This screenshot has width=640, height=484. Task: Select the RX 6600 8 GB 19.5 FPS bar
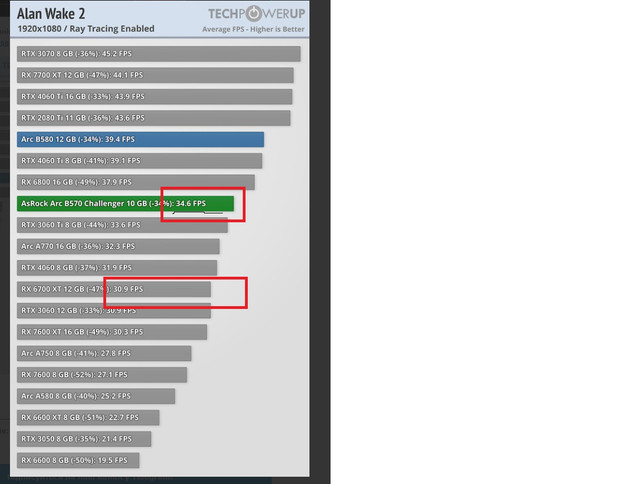click(78, 461)
